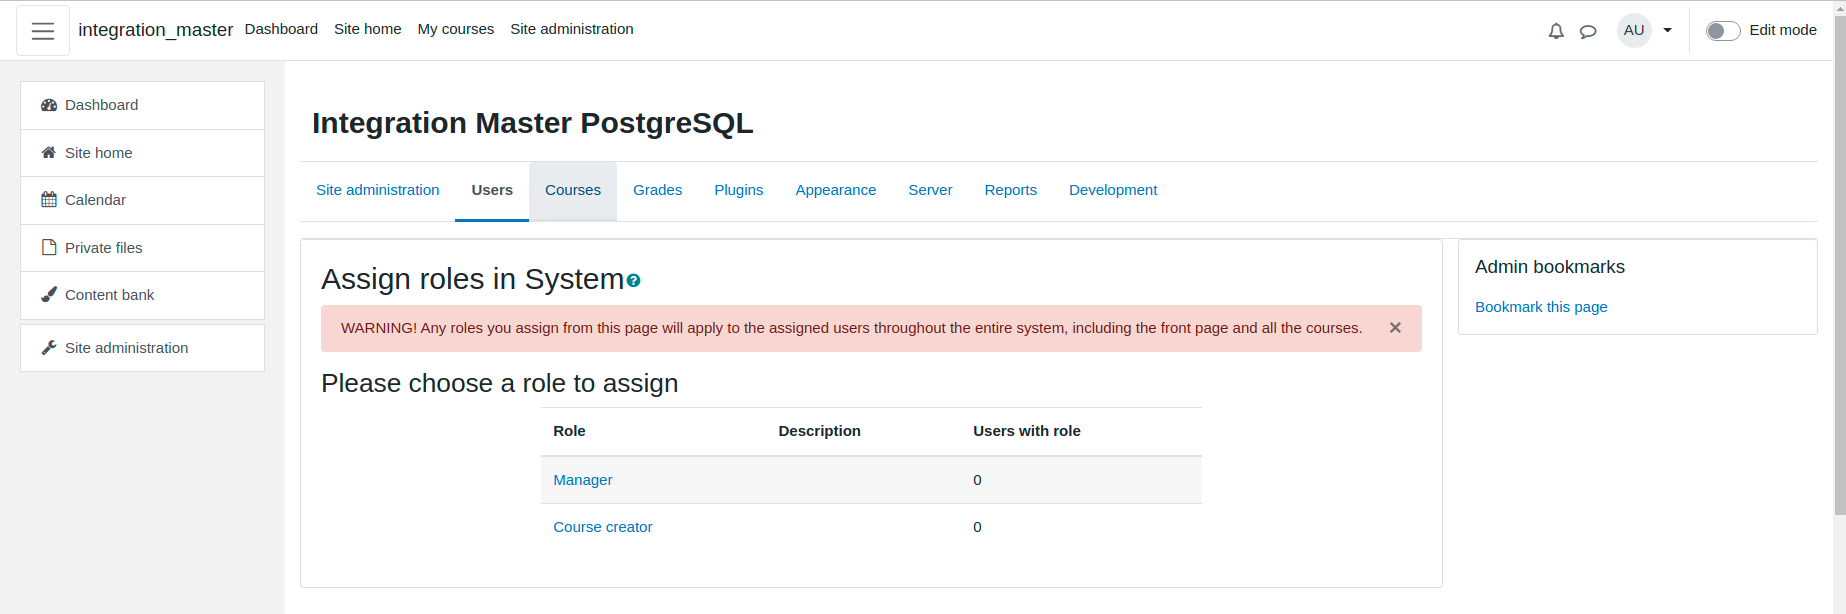Open Dashboard in top navigation bar
The width and height of the screenshot is (1846, 614).
click(x=281, y=29)
